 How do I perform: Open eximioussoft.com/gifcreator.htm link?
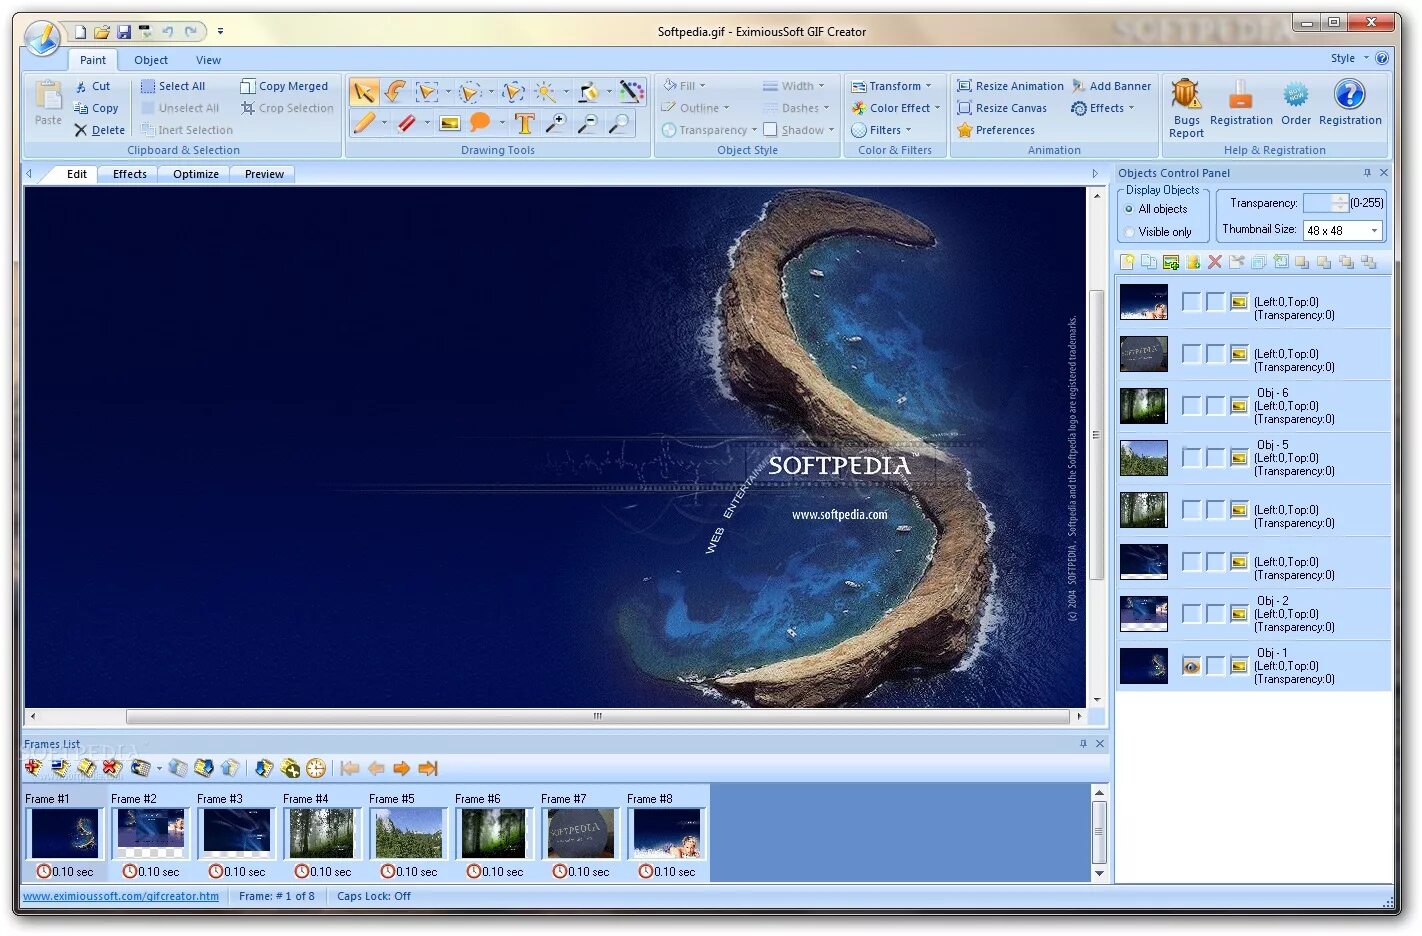pyautogui.click(x=121, y=896)
